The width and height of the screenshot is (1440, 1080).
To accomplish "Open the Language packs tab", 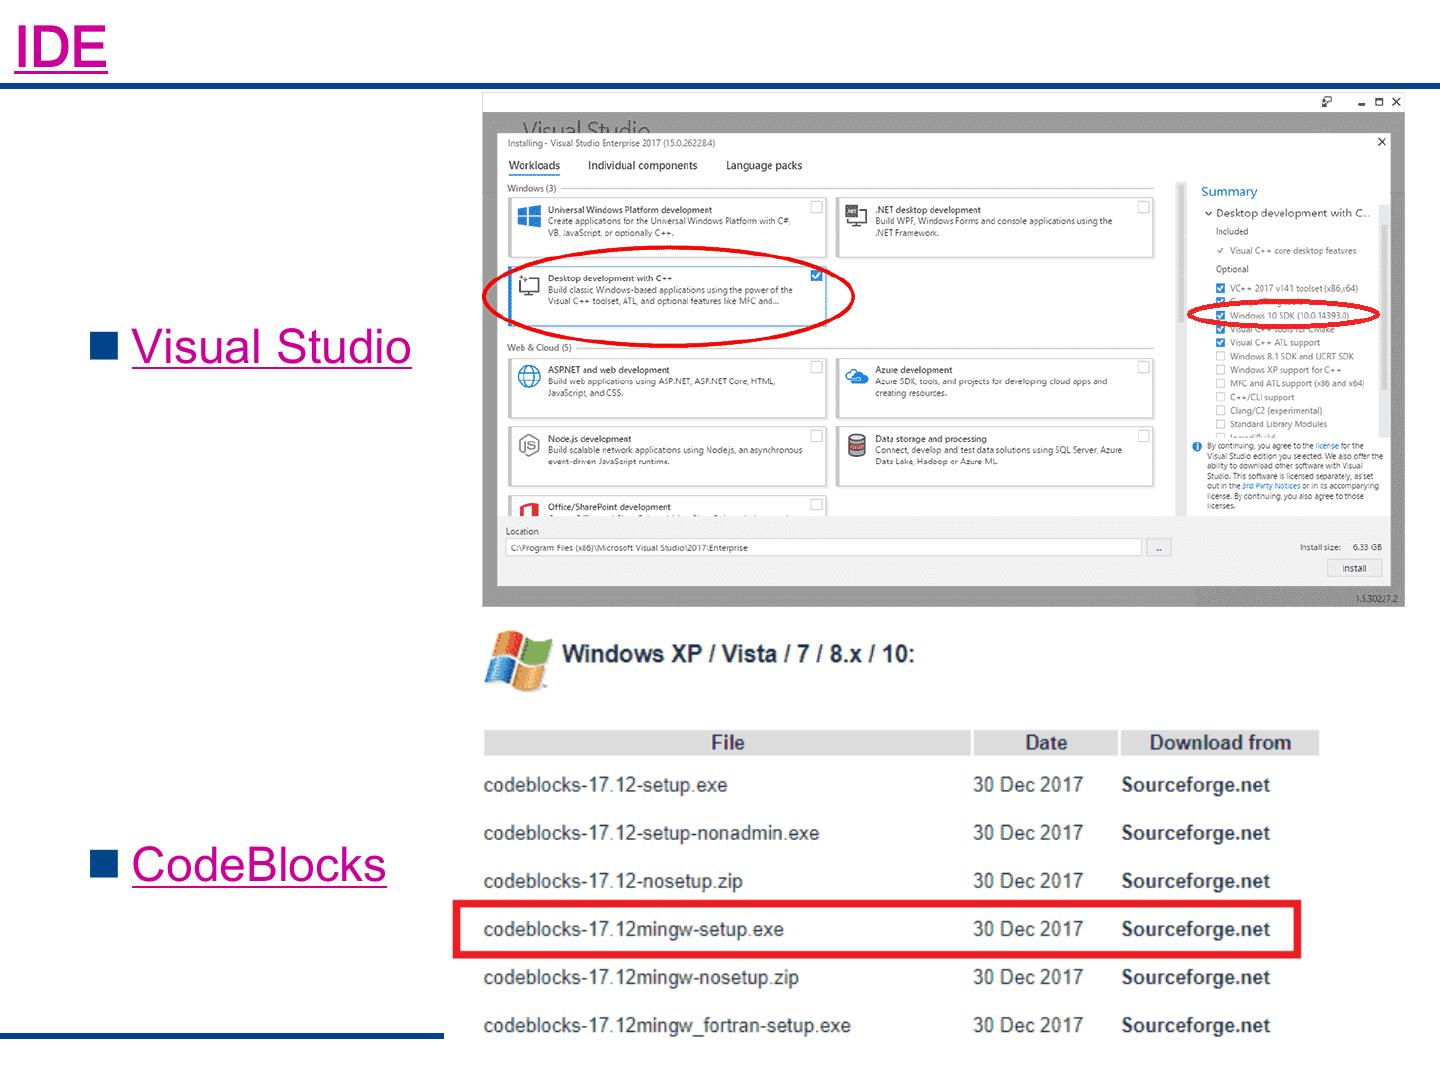I will pos(763,166).
